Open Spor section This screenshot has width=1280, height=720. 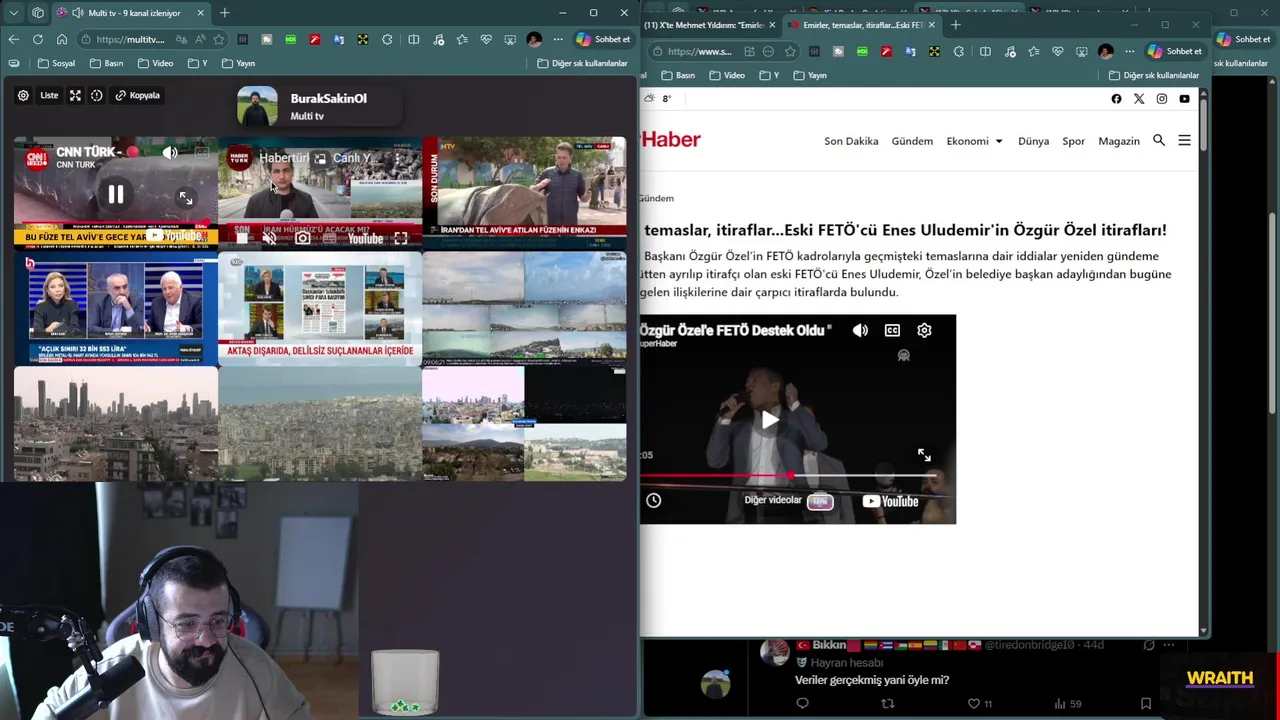click(1073, 141)
